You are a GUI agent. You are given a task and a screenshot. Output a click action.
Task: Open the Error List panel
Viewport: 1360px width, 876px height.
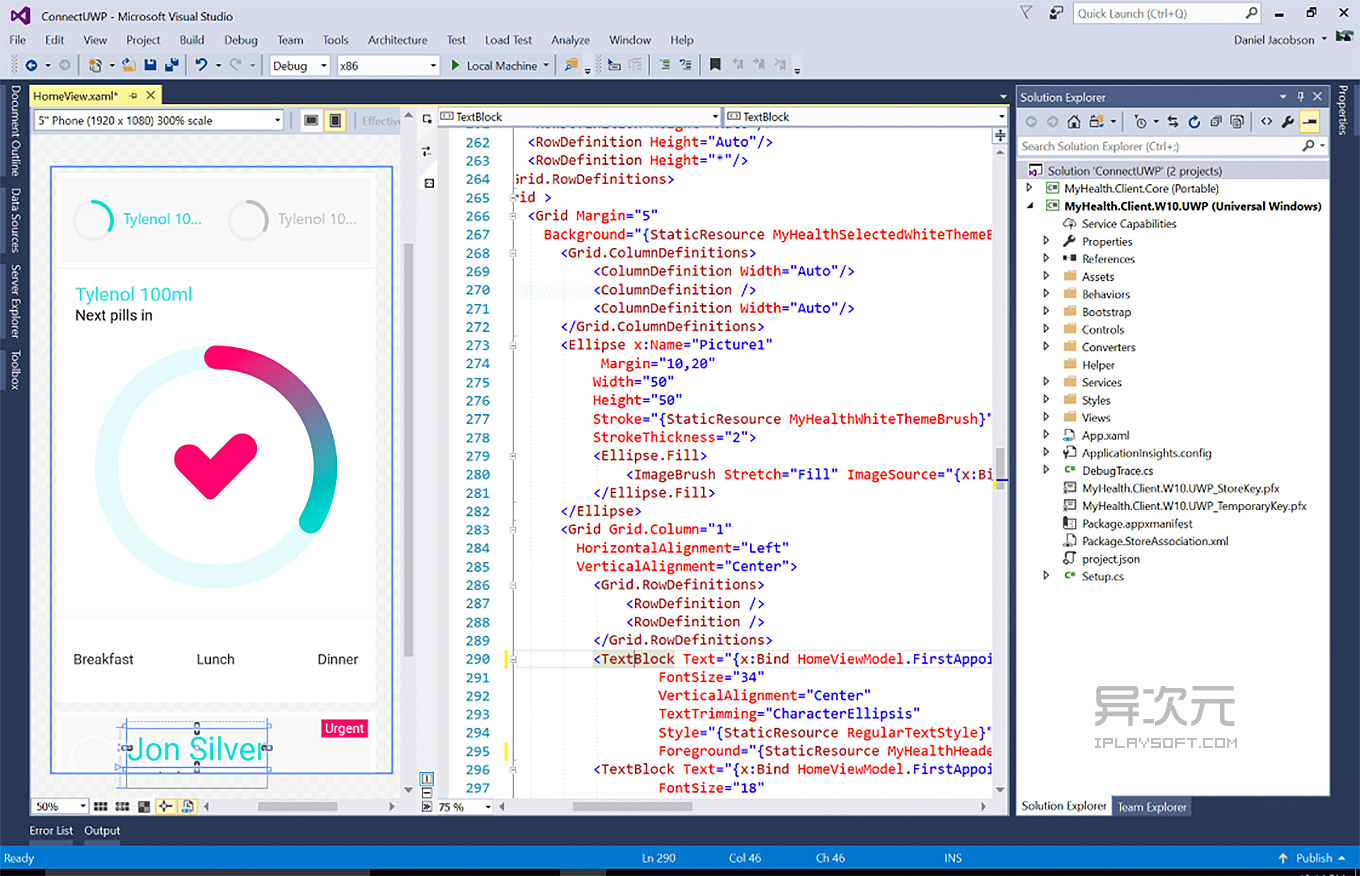[x=50, y=830]
